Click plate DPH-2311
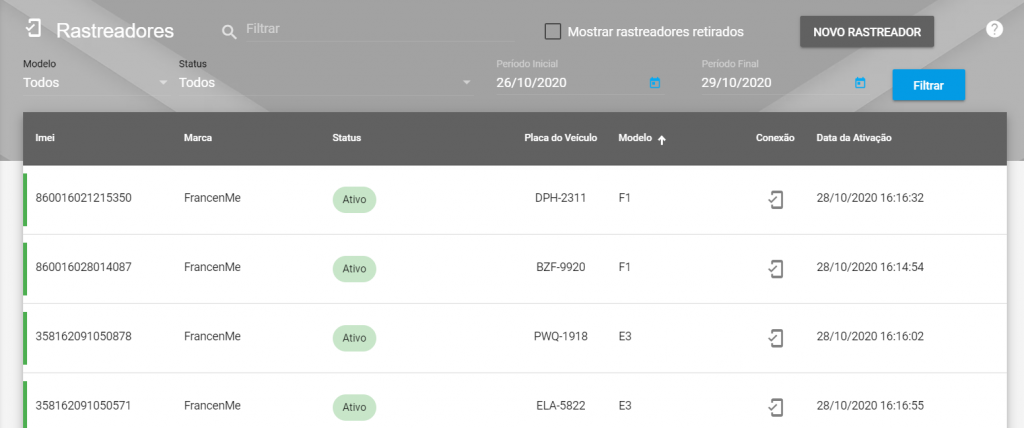Viewport: 1024px width, 428px height. point(560,198)
